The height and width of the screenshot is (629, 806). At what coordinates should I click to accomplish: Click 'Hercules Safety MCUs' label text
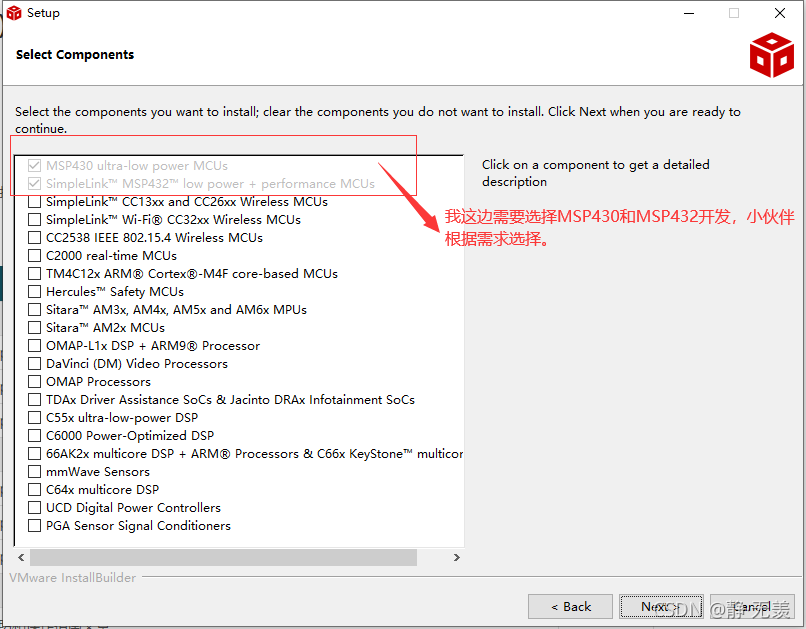point(115,291)
